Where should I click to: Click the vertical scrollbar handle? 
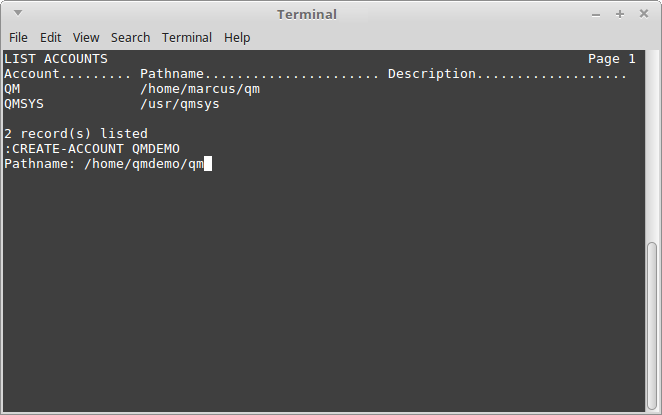(x=652, y=325)
